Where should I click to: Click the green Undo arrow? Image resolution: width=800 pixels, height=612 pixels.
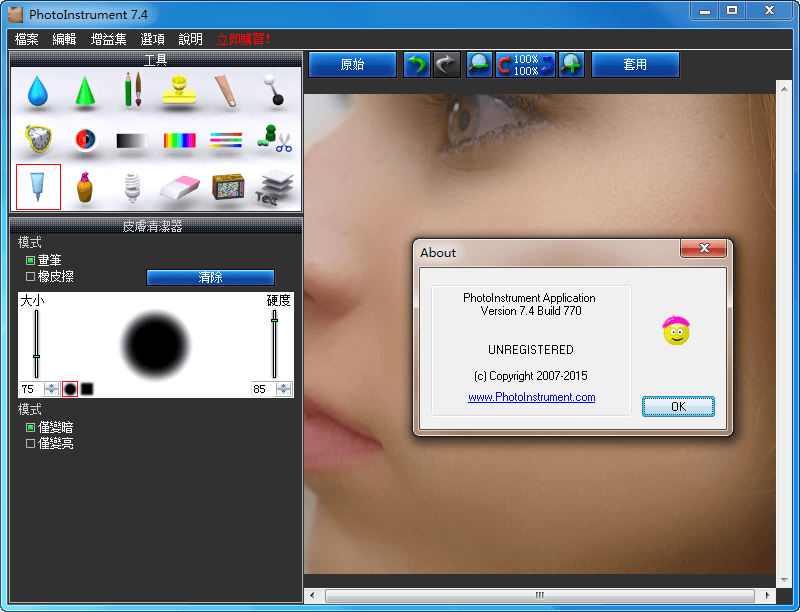point(417,65)
